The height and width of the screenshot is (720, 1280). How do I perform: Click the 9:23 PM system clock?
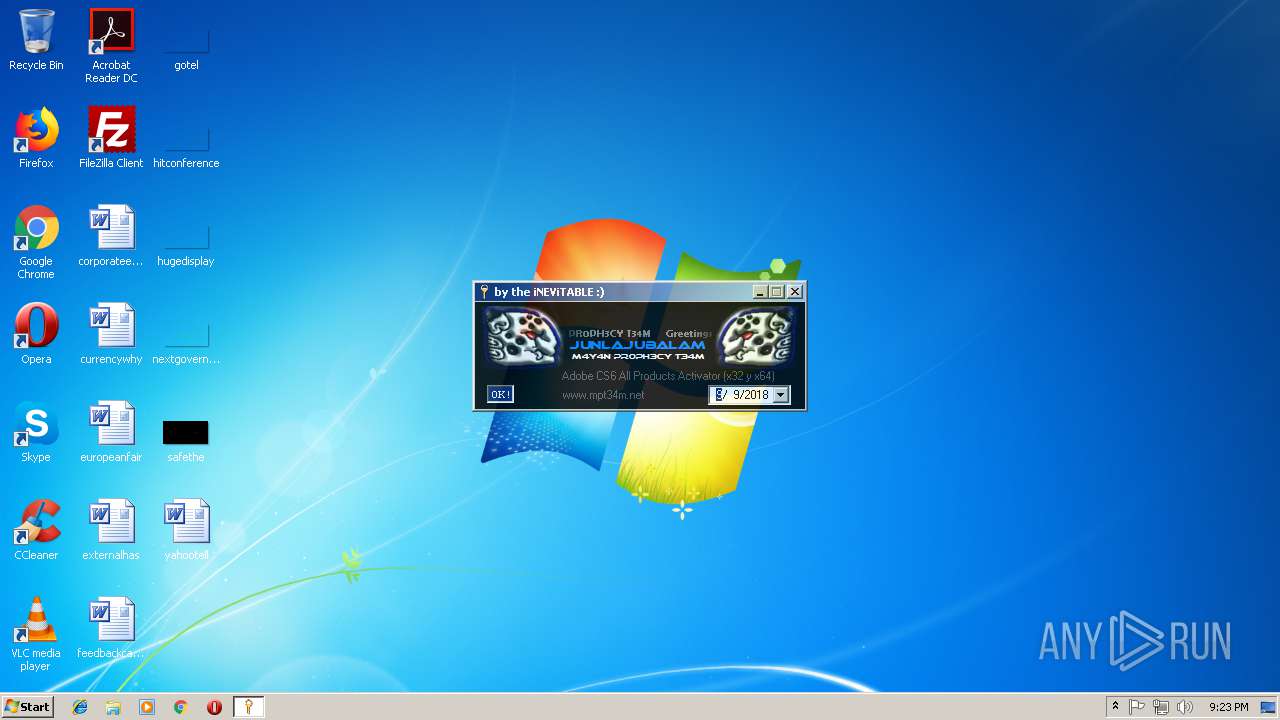[1228, 707]
